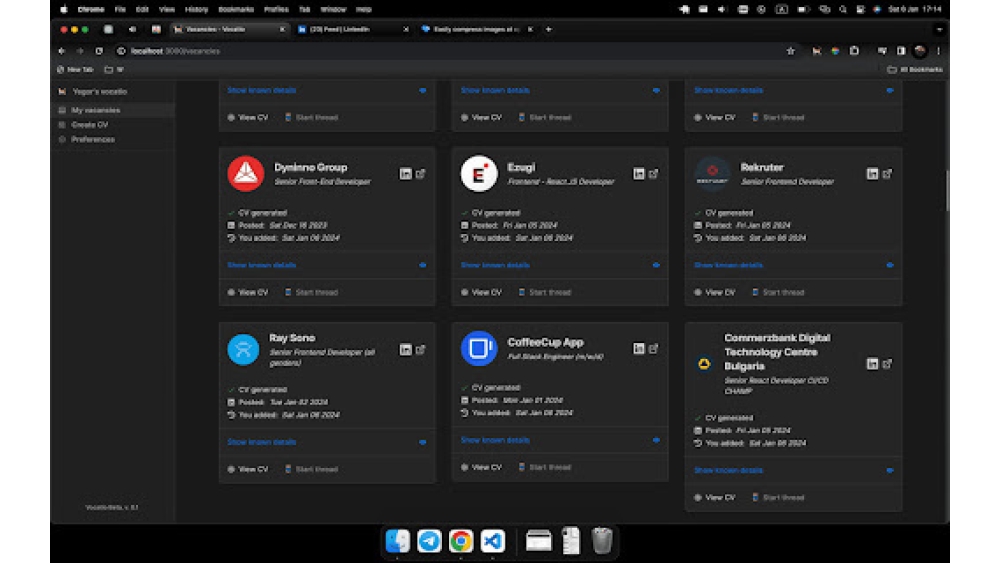Screen dimensions: 1000x563
Task: Open Finder from the Dock
Action: pos(398,541)
